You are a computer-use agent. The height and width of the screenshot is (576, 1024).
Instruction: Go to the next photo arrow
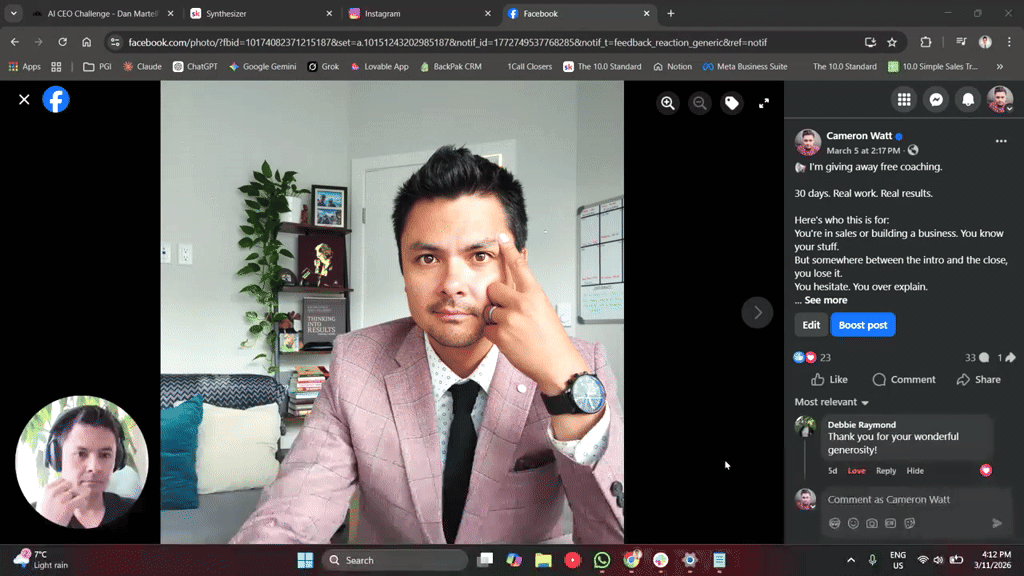tap(757, 313)
